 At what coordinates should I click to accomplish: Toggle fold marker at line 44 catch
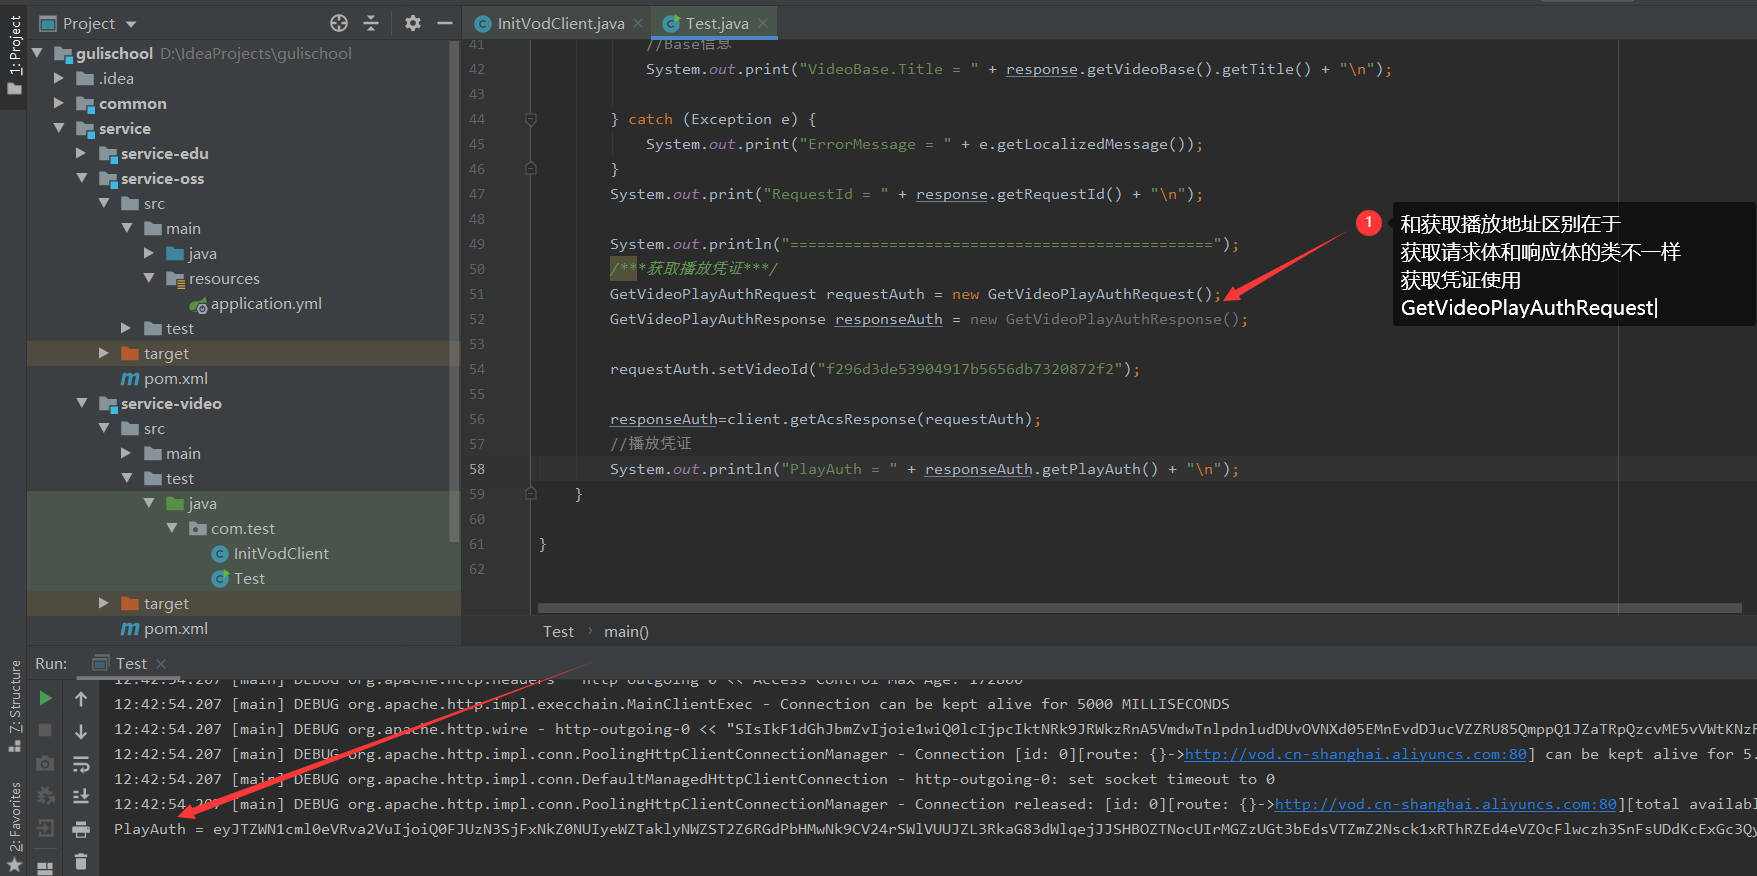tap(531, 119)
